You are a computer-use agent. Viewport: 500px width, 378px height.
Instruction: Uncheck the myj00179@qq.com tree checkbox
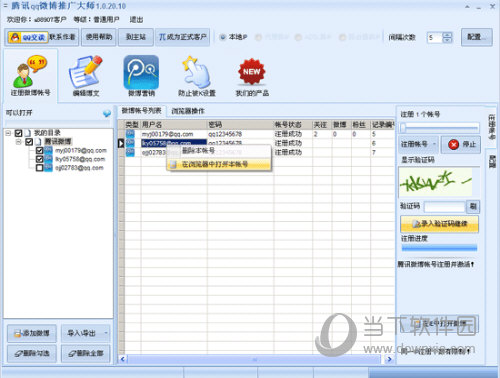(x=39, y=150)
